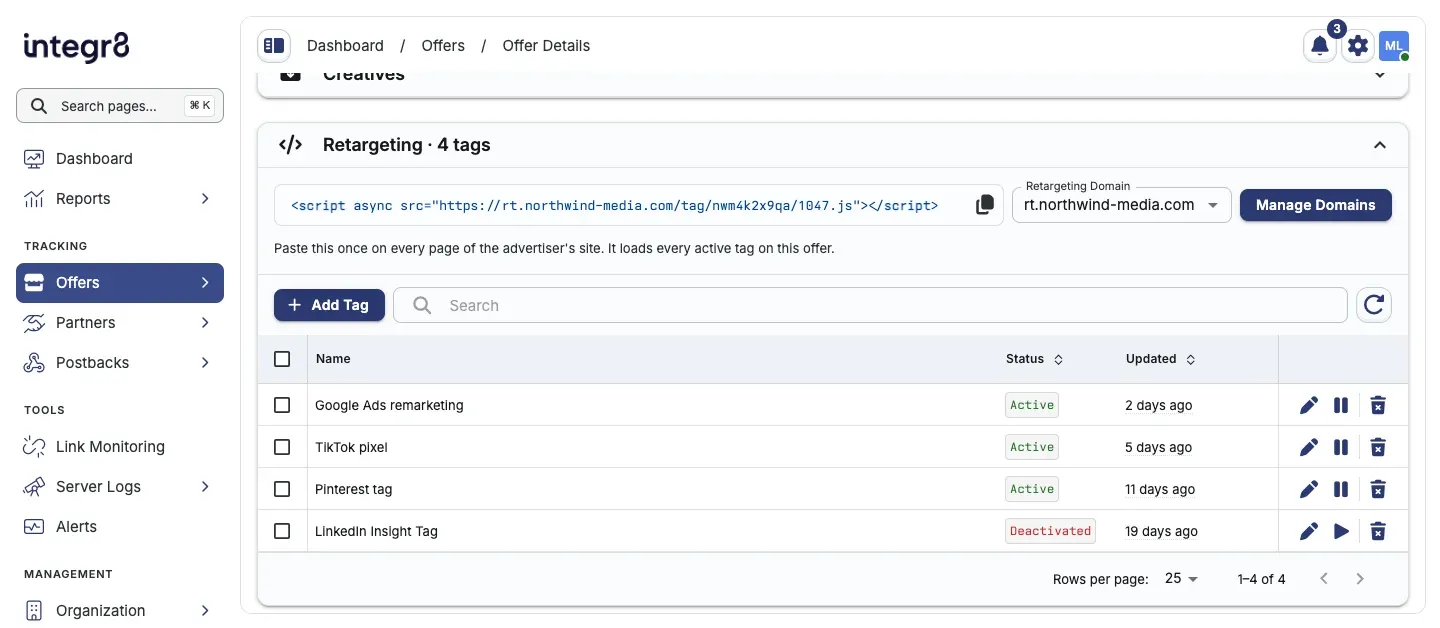1440x628 pixels.
Task: Click the "TikTok pixel" name cell
Action: tap(351, 447)
